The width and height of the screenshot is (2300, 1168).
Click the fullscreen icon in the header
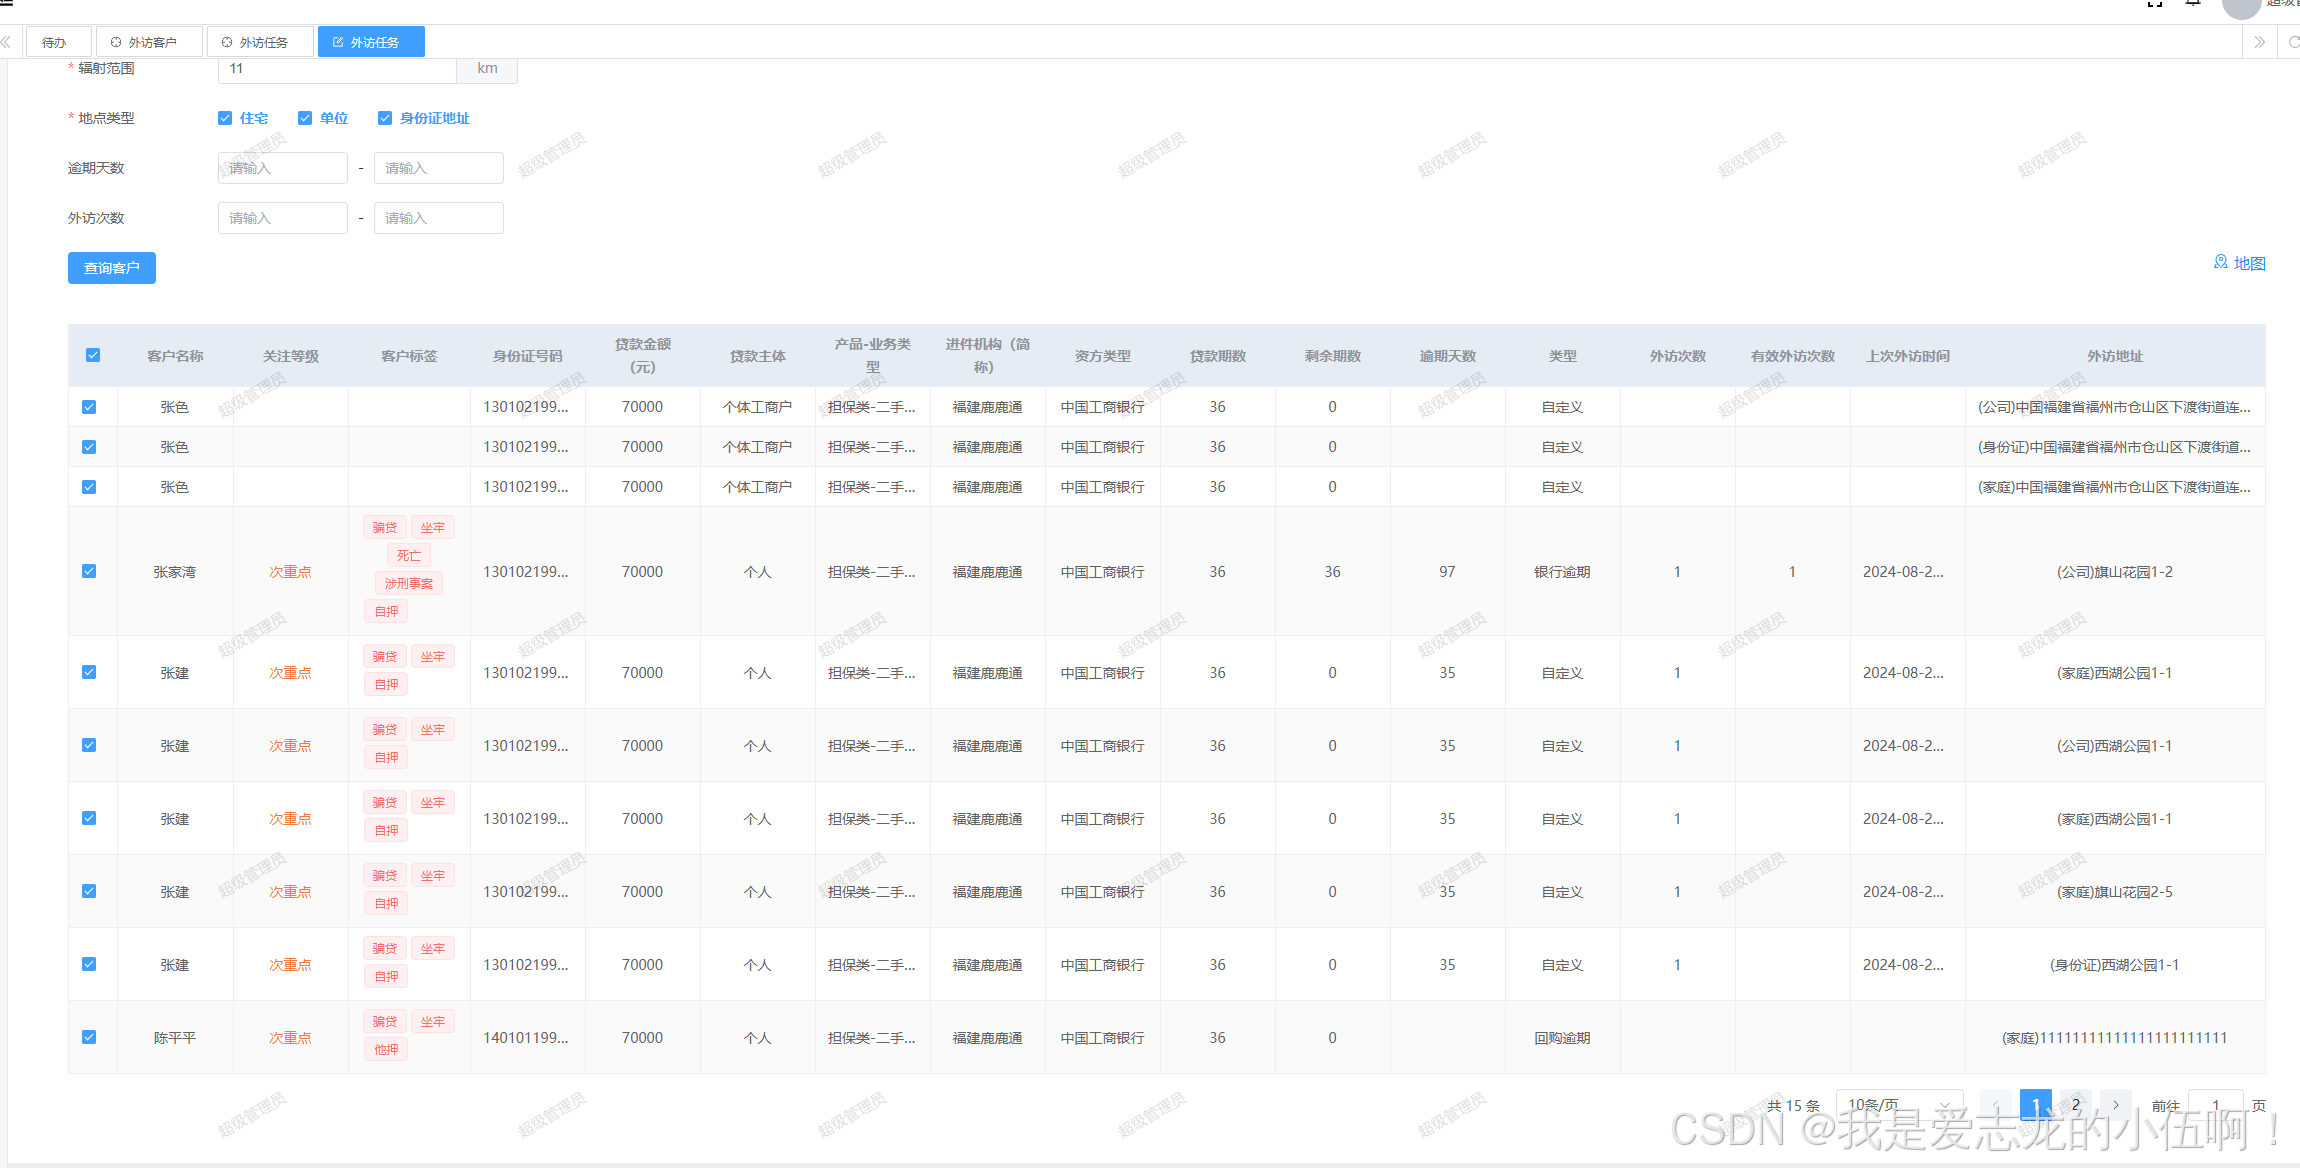pos(2154,4)
